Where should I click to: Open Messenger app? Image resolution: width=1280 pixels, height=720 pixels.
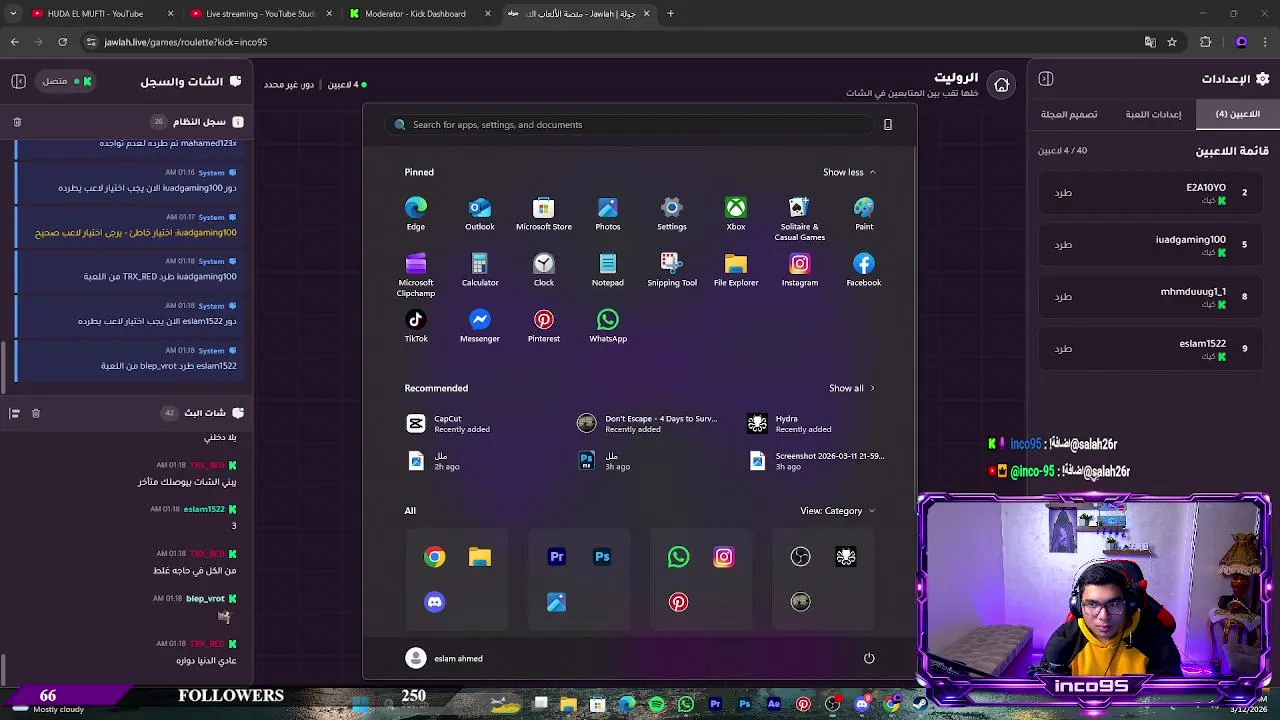point(480,325)
